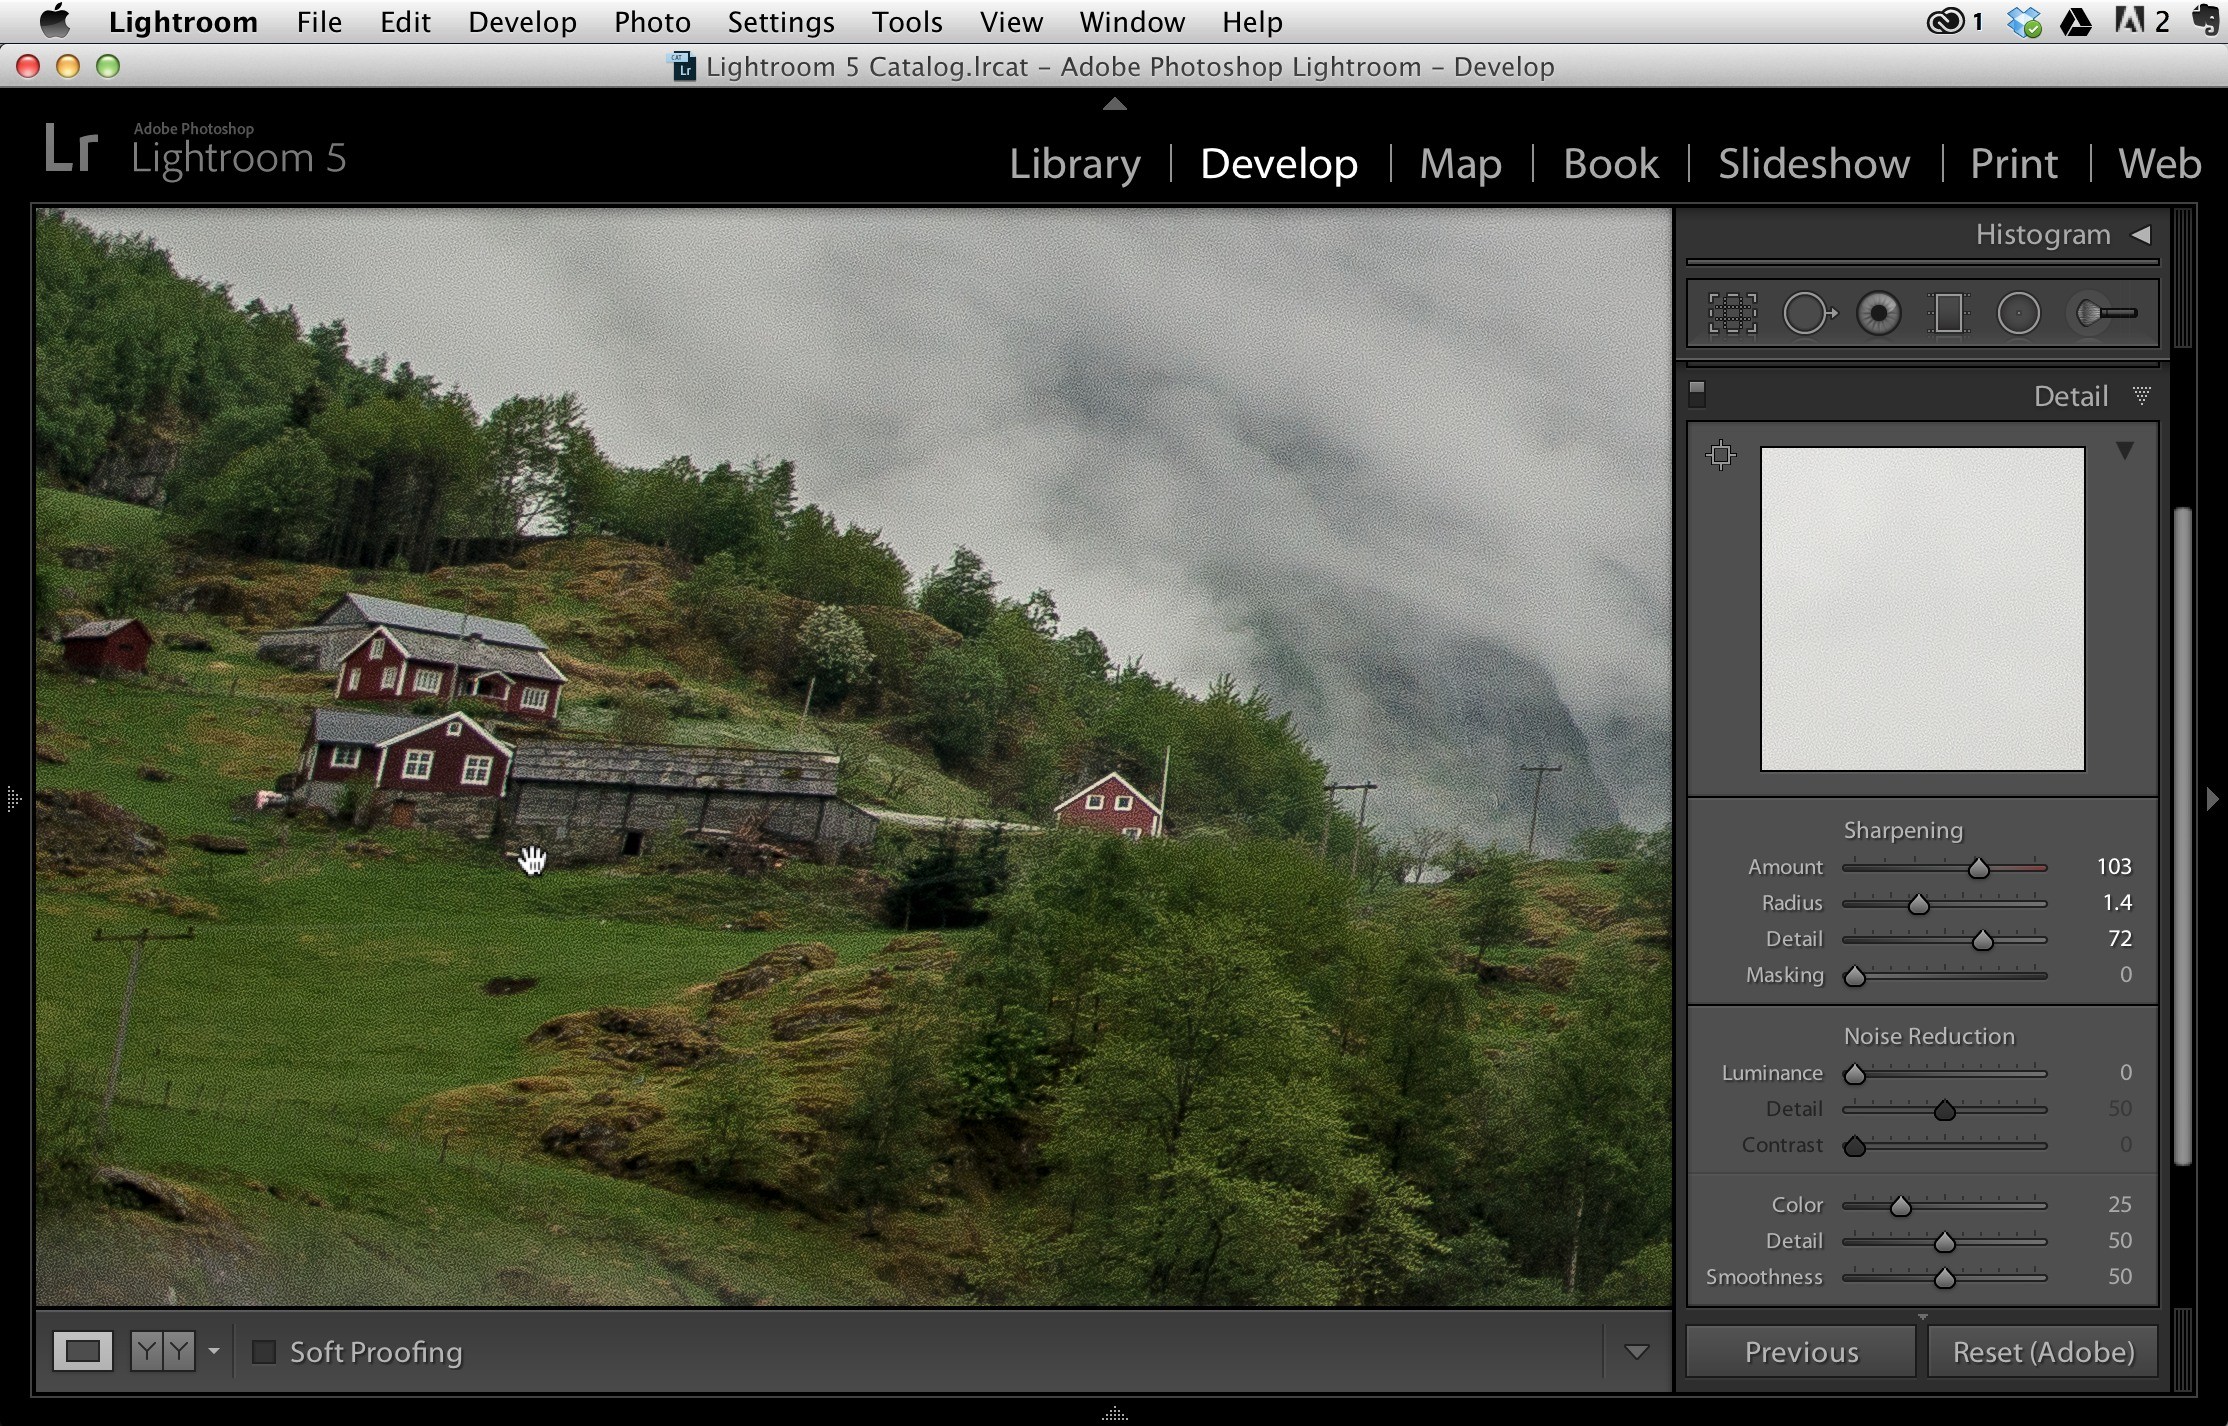Switch to Loupe view mode icon
The image size is (2228, 1426).
(83, 1352)
